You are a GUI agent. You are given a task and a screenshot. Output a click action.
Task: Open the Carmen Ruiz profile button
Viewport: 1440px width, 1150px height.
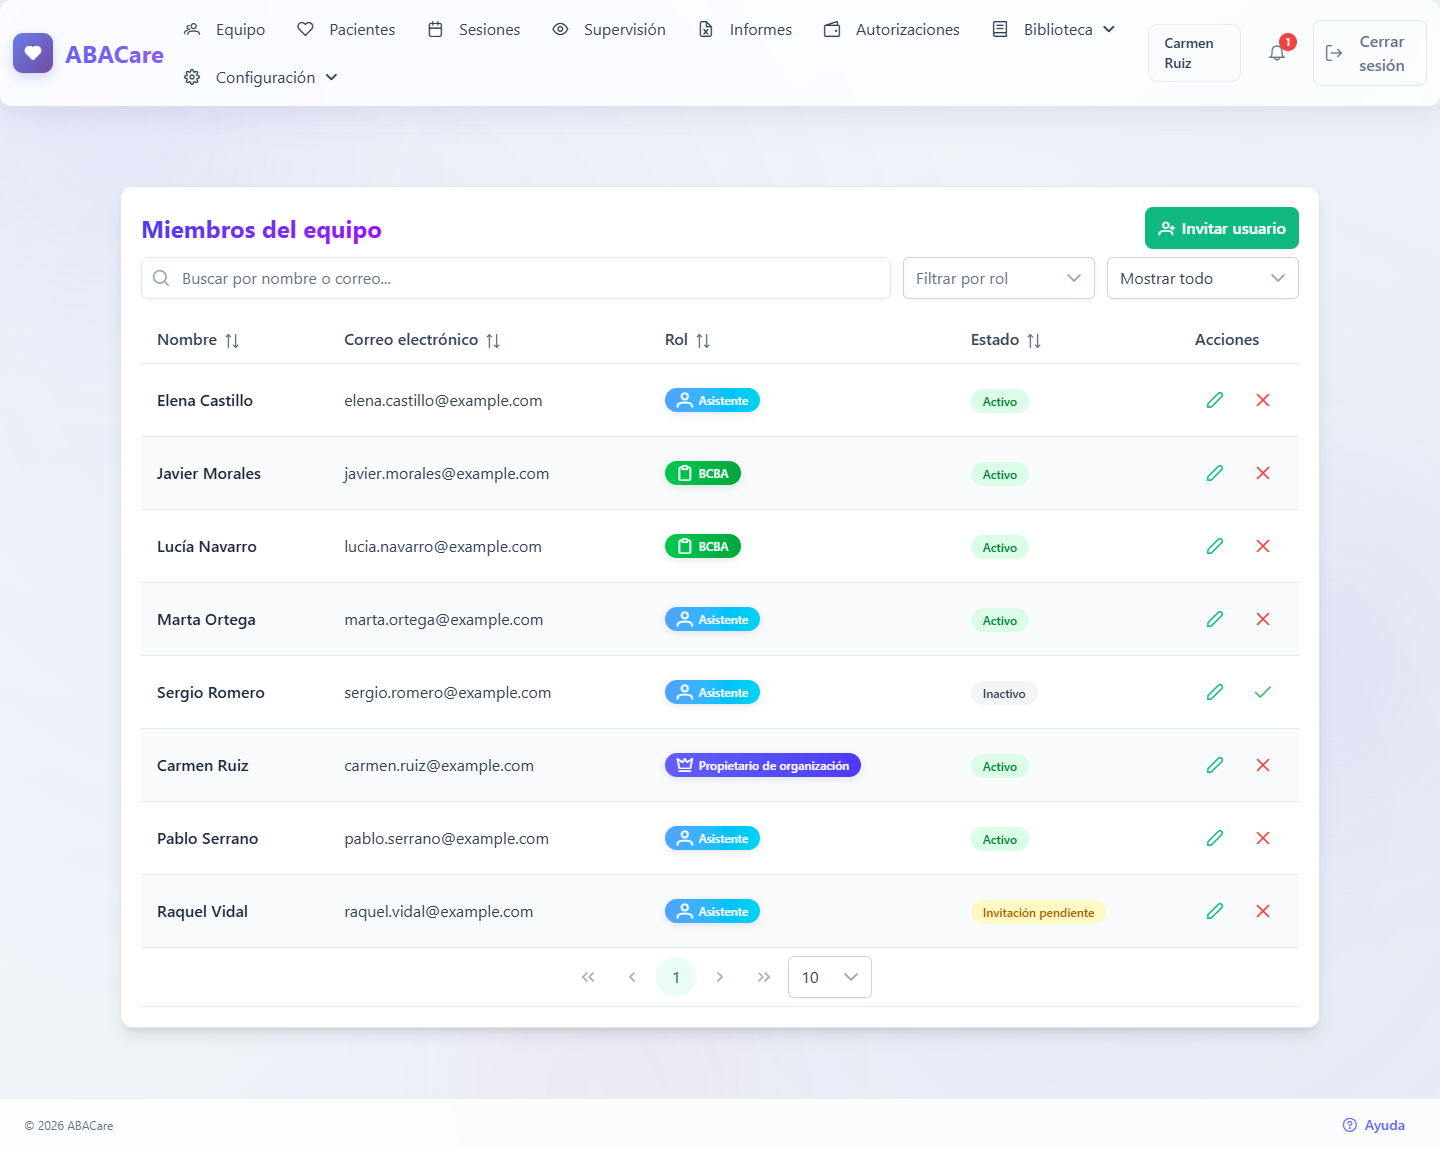click(x=1194, y=53)
